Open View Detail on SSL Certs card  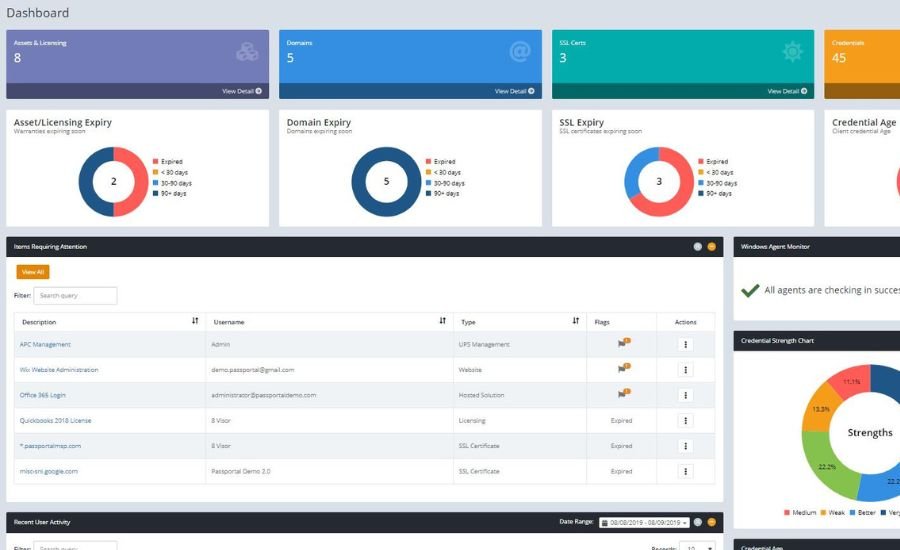pyautogui.click(x=787, y=91)
